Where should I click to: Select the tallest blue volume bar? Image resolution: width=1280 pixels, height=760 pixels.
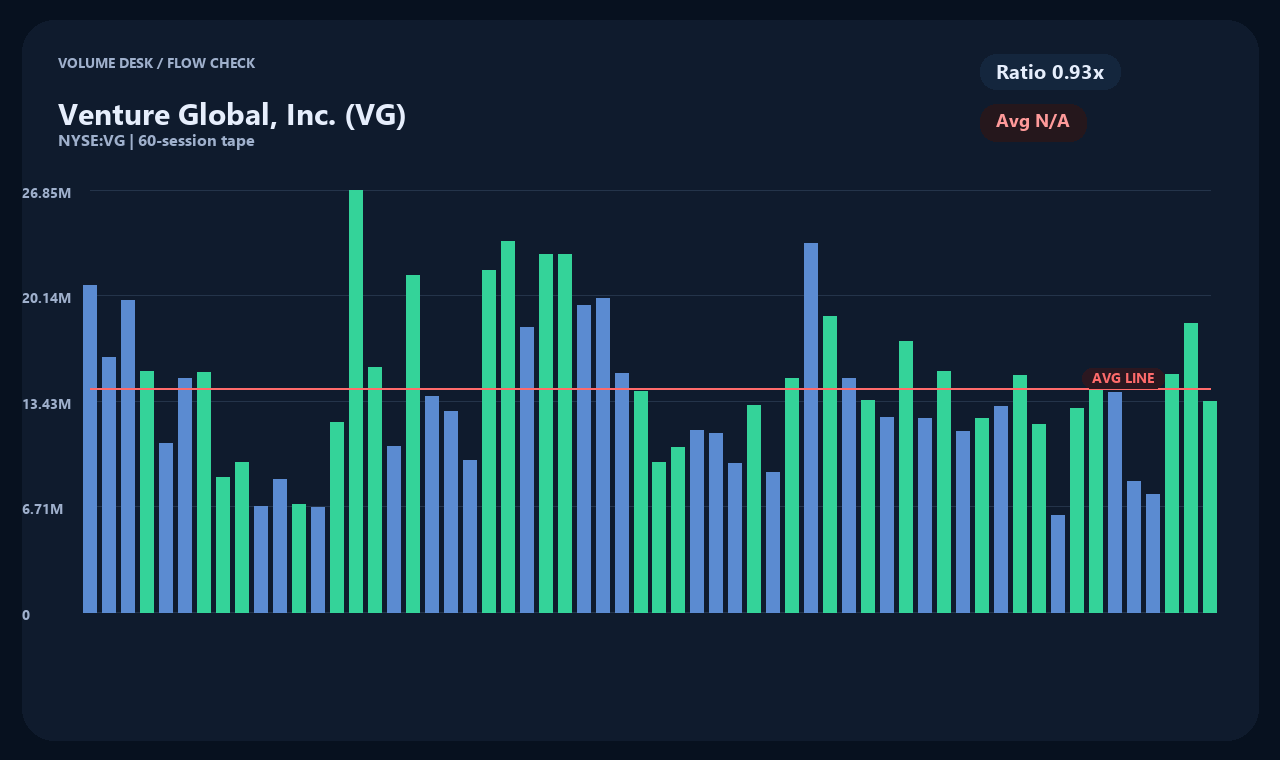point(811,428)
